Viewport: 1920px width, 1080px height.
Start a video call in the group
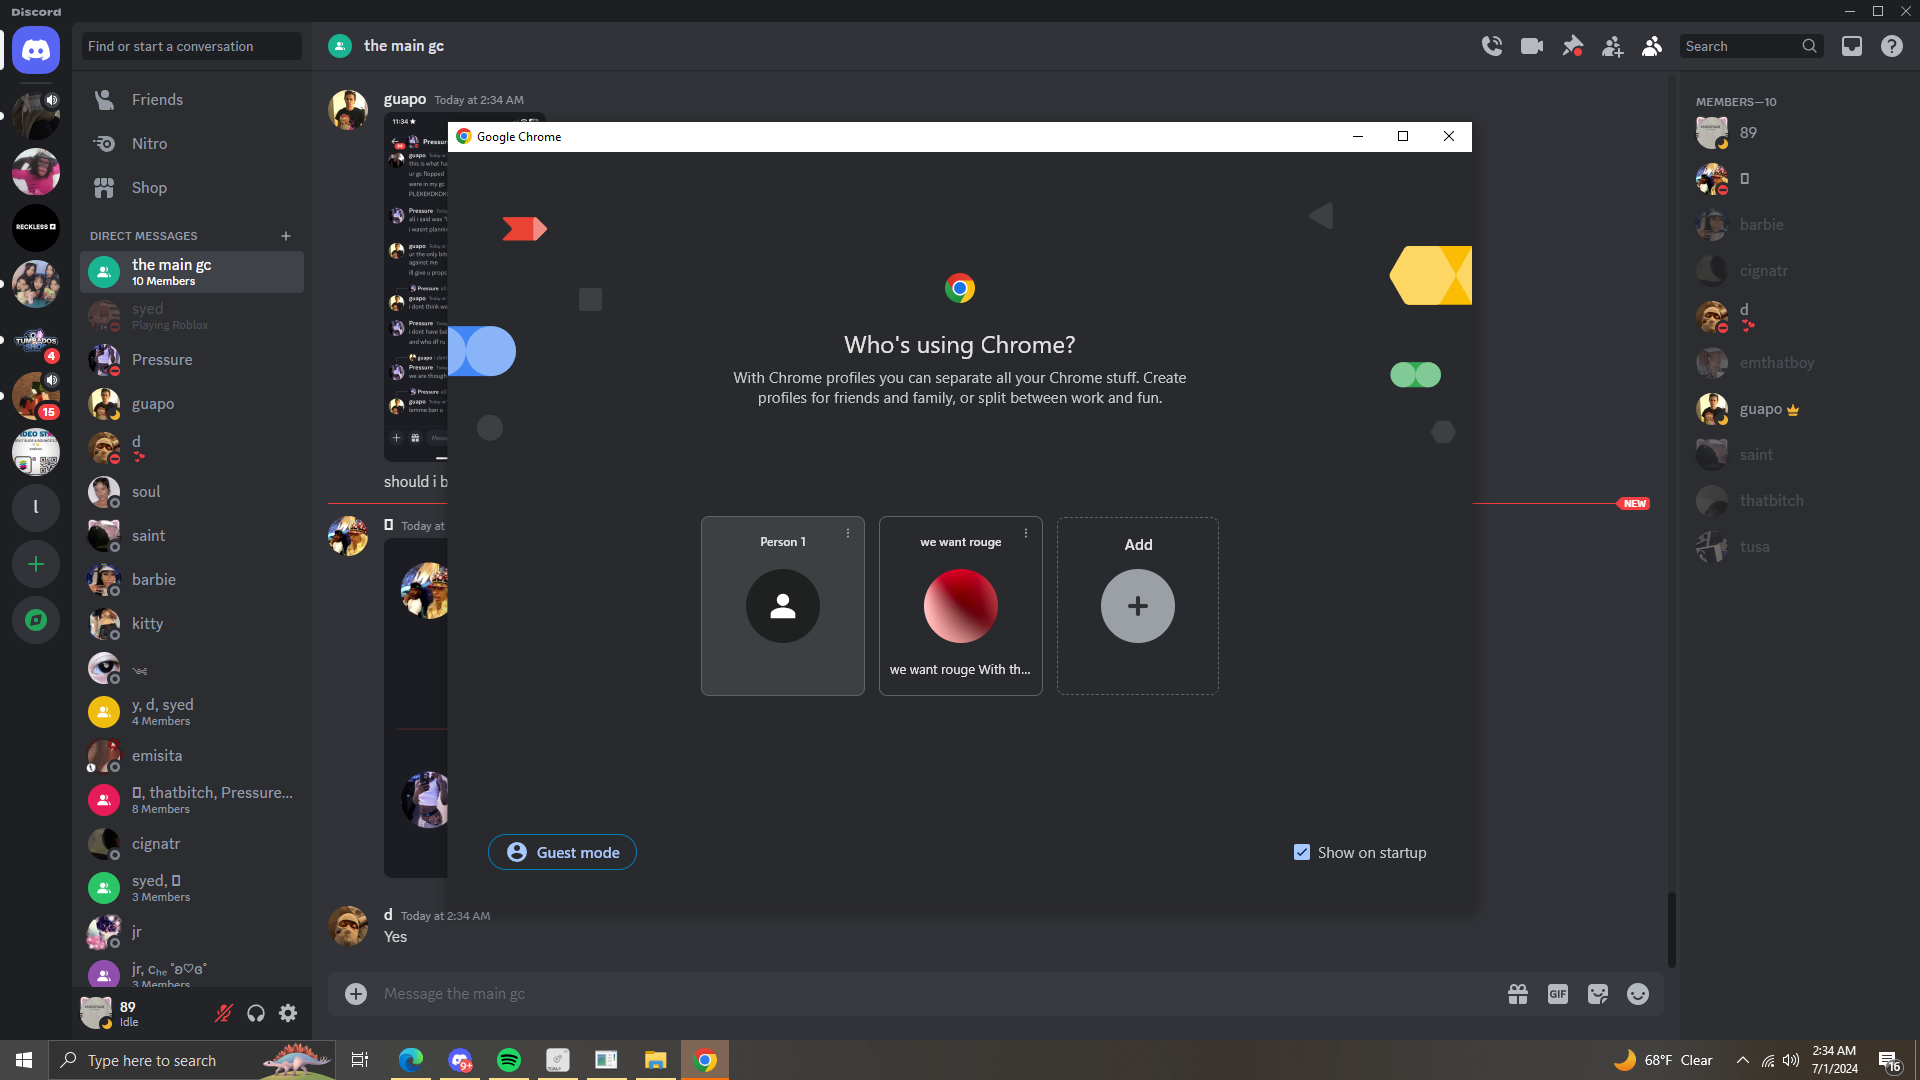click(1532, 46)
